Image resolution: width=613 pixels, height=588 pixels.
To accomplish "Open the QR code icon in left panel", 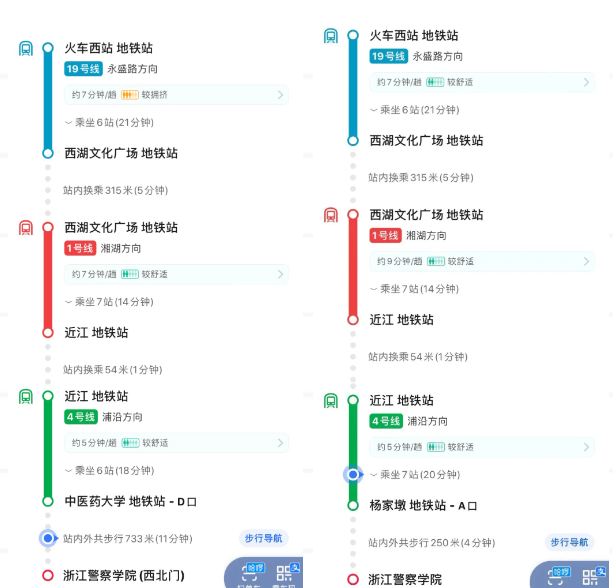I will pyautogui.click(x=287, y=574).
